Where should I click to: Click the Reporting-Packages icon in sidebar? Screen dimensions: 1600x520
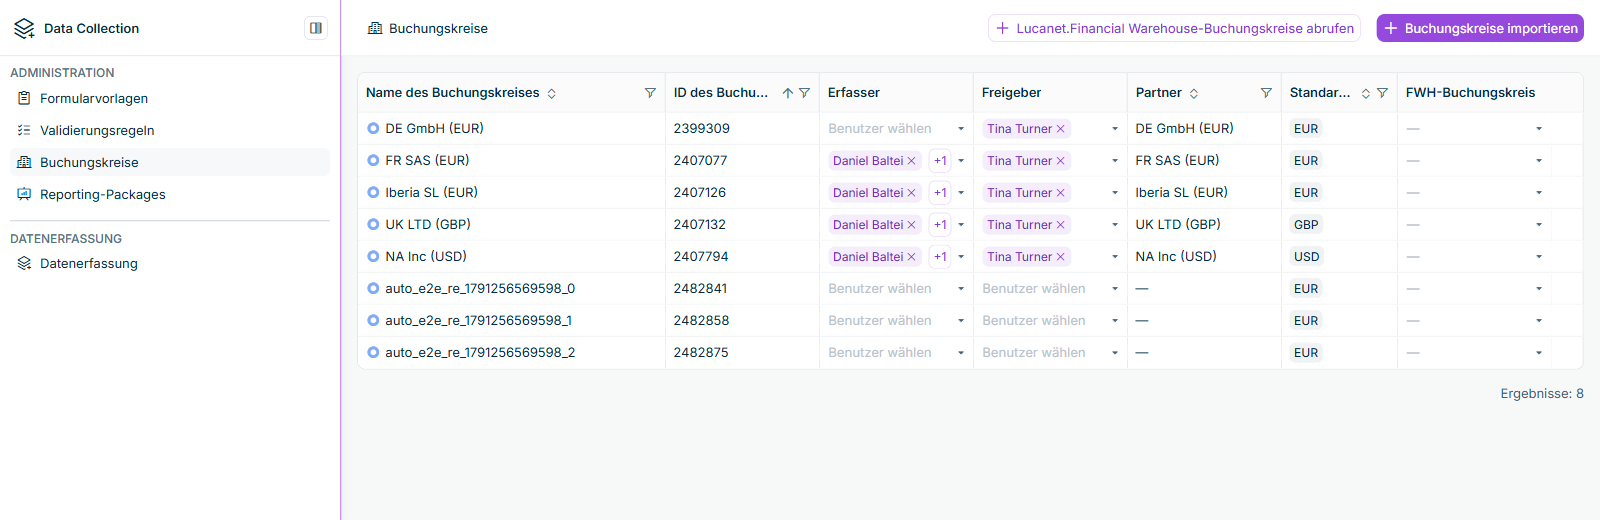24,194
